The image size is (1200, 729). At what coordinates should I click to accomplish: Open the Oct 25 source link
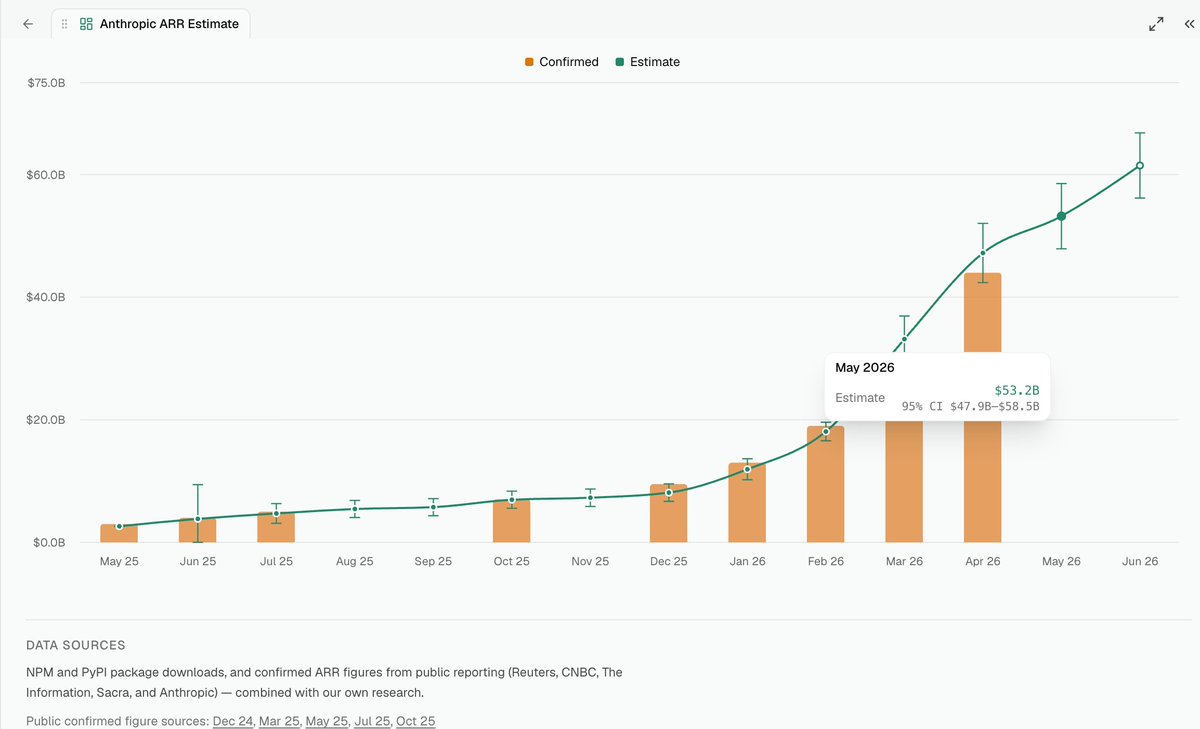[x=415, y=721]
